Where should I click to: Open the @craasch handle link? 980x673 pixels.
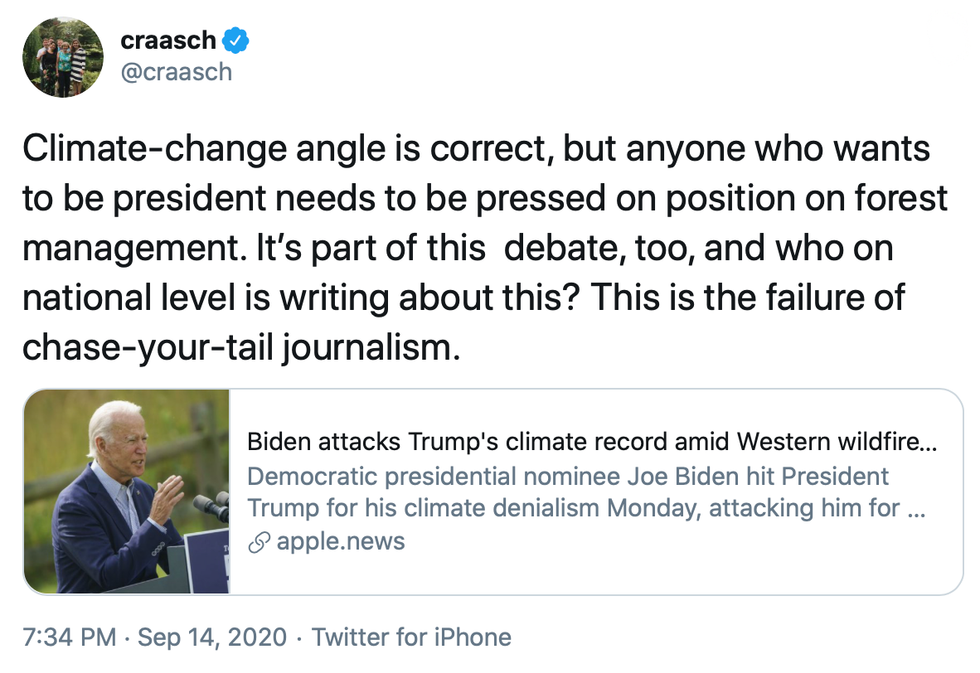click(176, 72)
